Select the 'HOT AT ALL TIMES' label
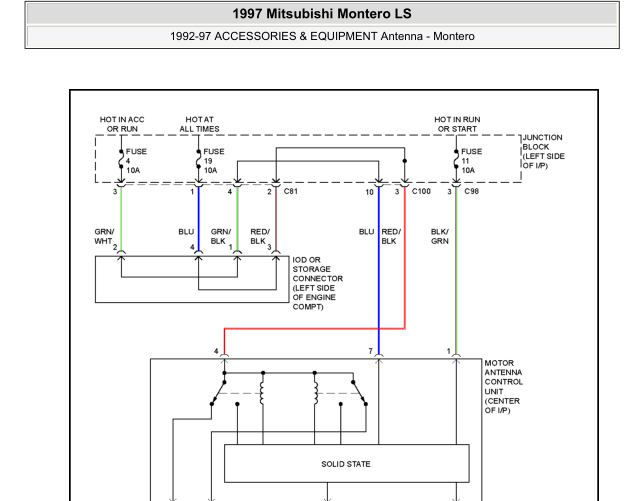631x501 pixels. (199, 124)
